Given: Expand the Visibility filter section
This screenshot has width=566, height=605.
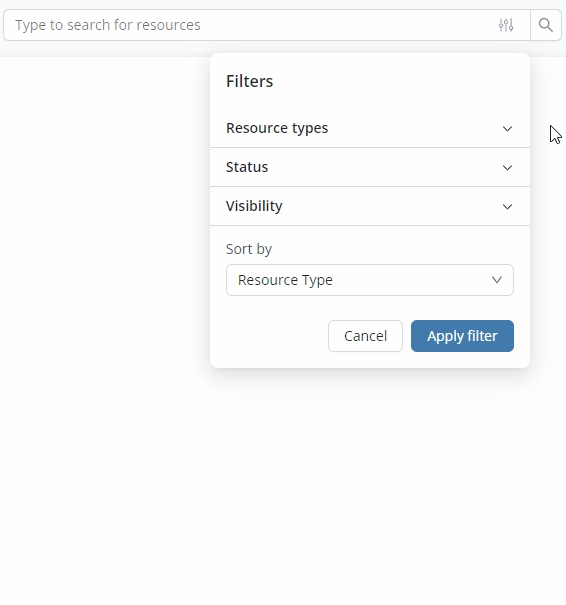Looking at the screenshot, I should point(370,206).
